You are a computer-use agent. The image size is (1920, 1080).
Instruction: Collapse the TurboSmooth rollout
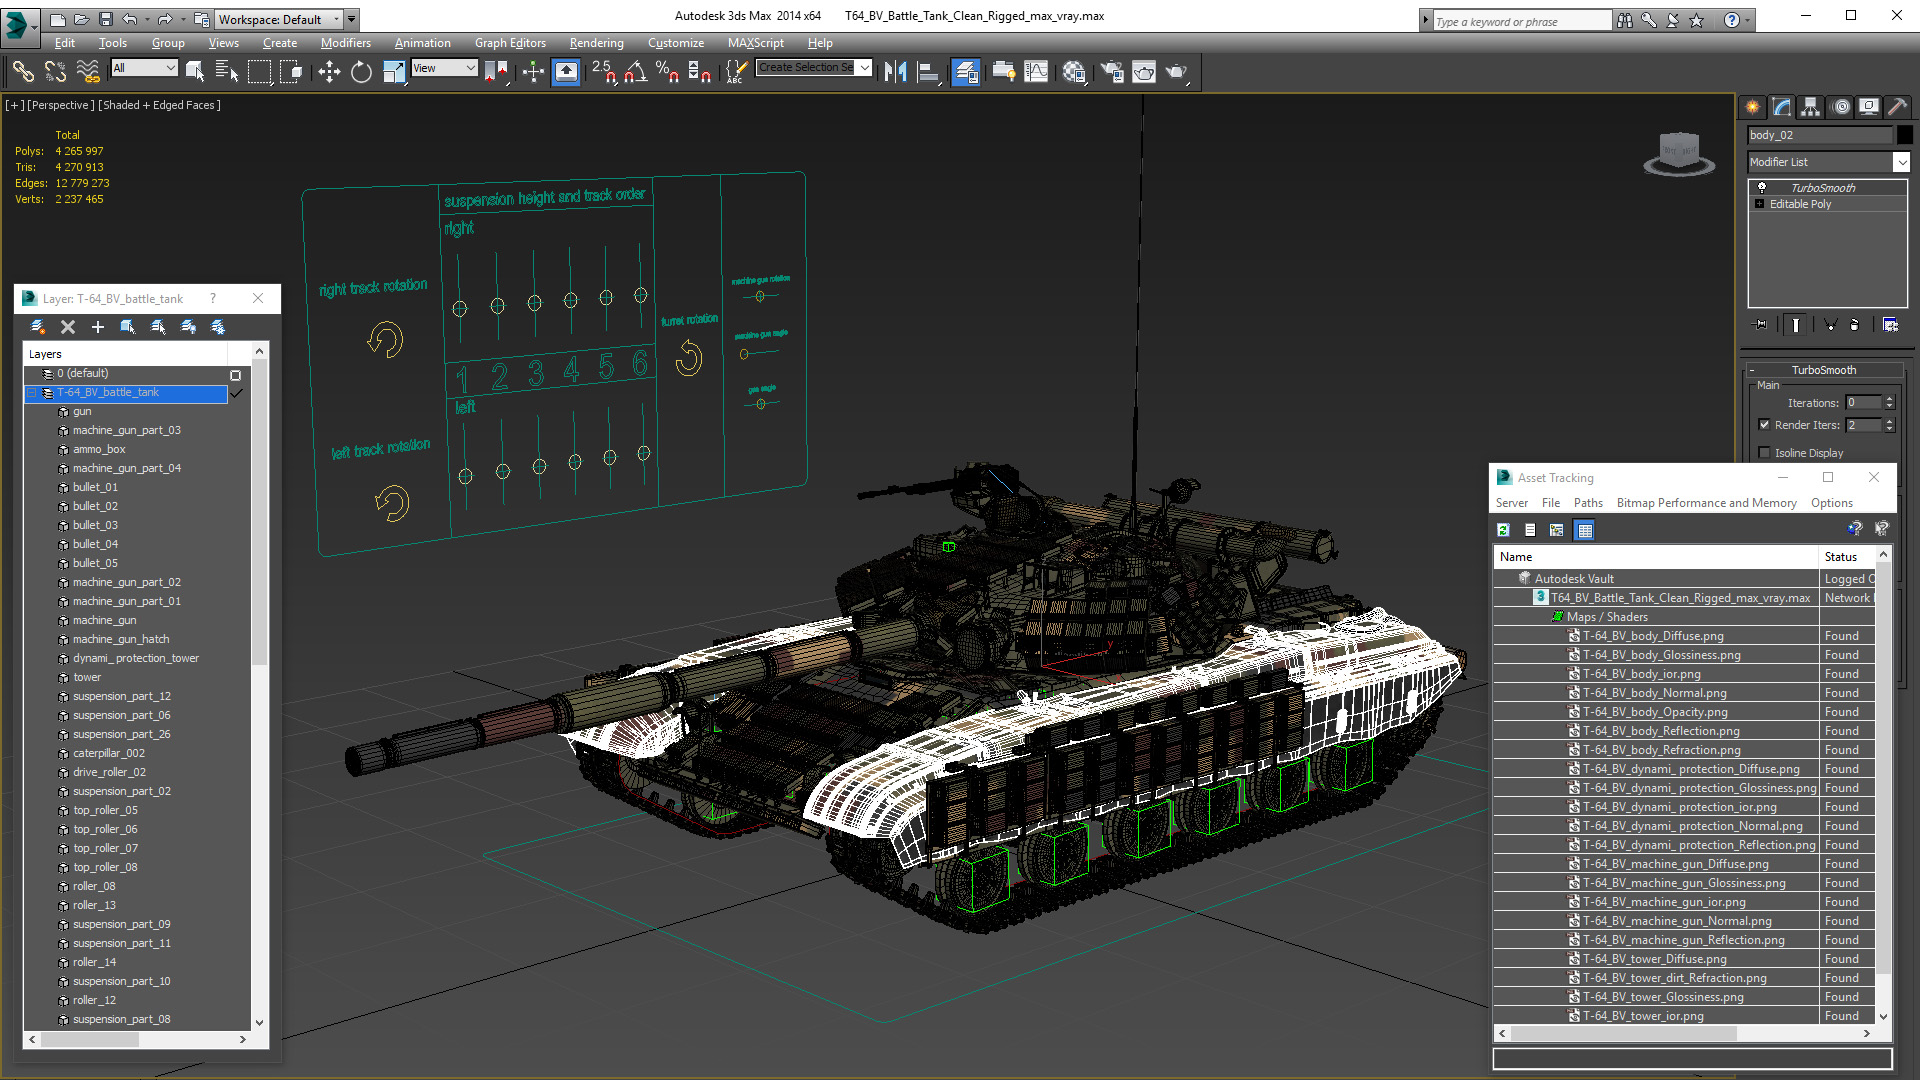(1823, 370)
